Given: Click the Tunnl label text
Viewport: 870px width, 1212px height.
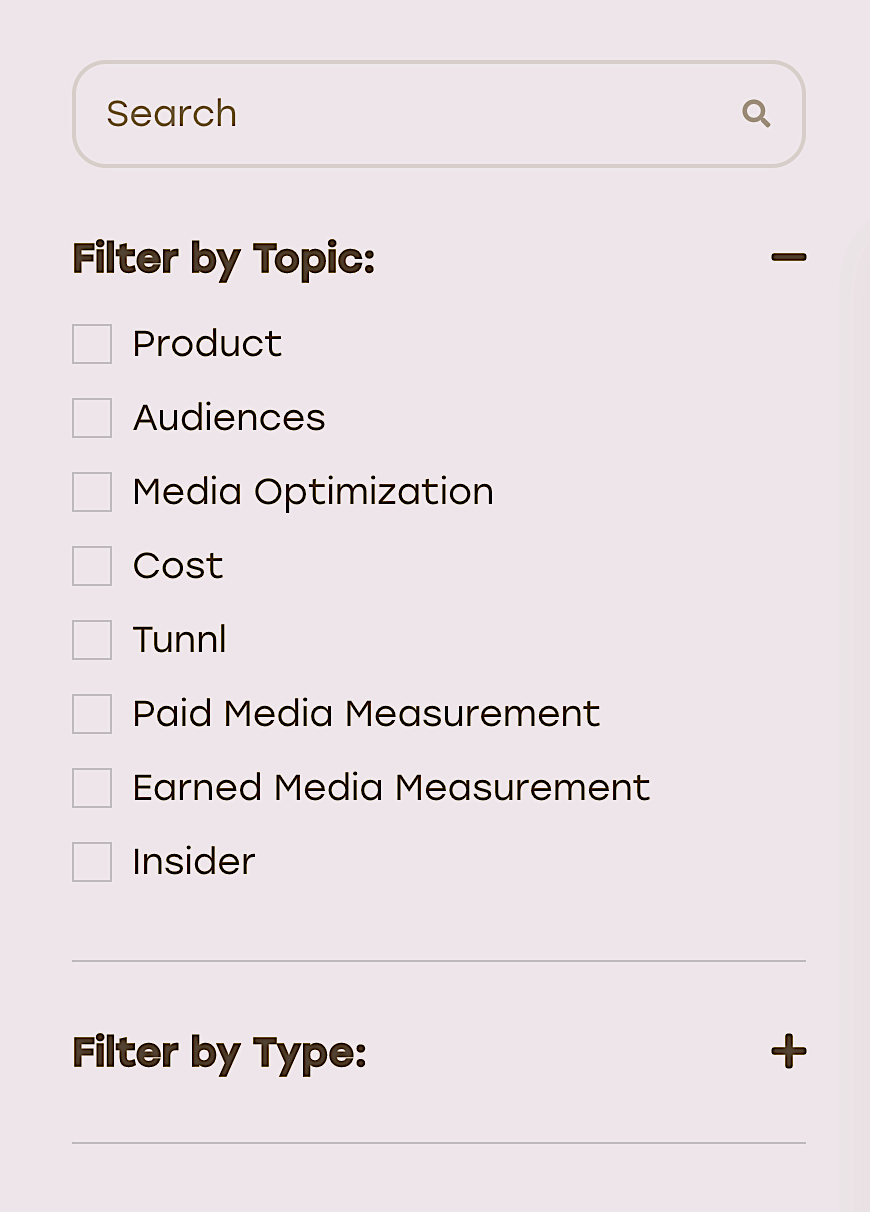Looking at the screenshot, I should [180, 640].
